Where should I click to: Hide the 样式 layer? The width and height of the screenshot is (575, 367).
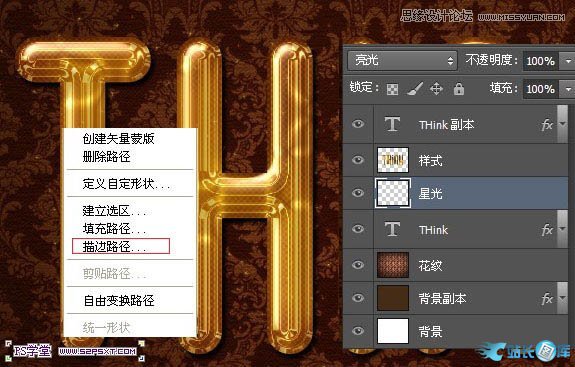(358, 160)
